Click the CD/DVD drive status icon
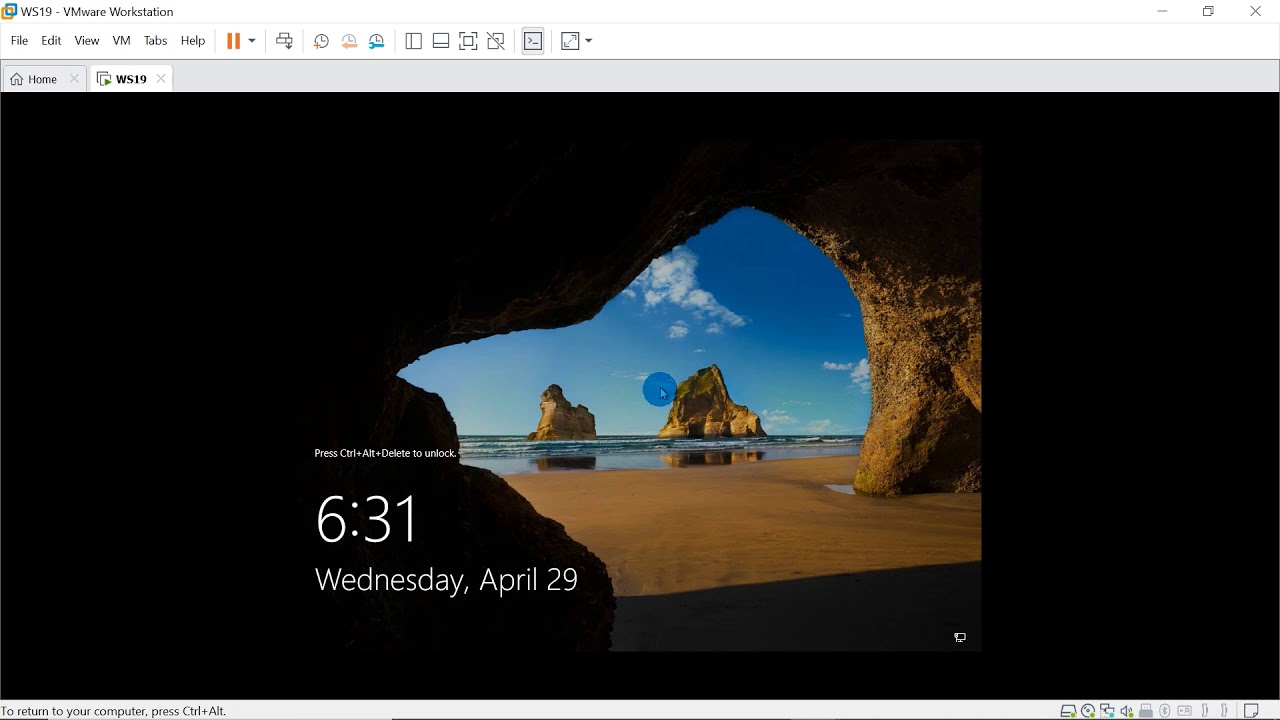 [1088, 711]
